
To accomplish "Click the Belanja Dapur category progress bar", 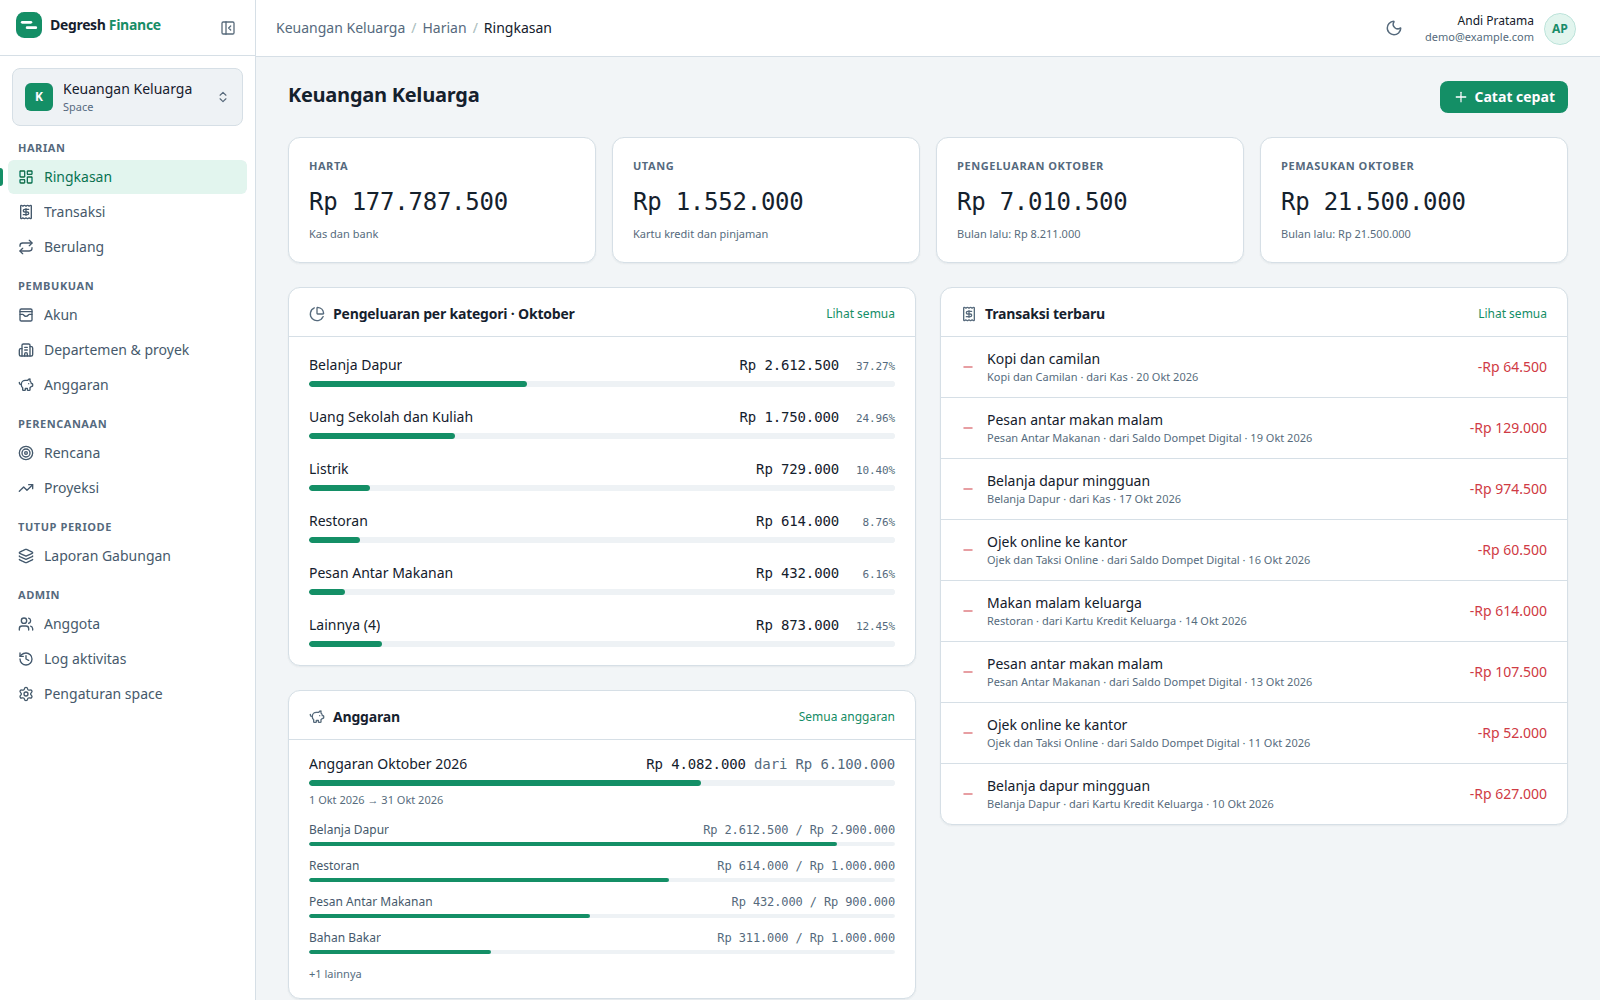I will pyautogui.click(x=602, y=384).
